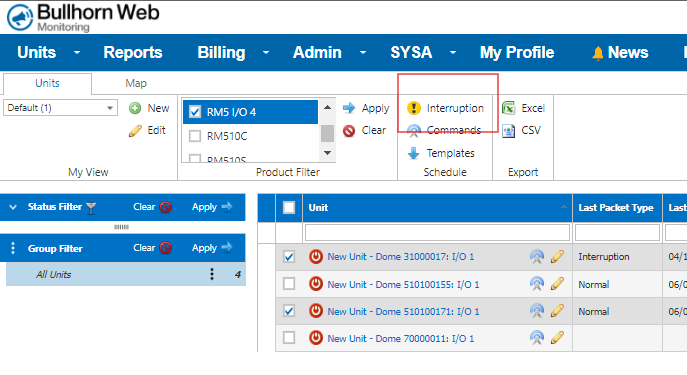Click the Unit column sort arrow

(x=563, y=207)
